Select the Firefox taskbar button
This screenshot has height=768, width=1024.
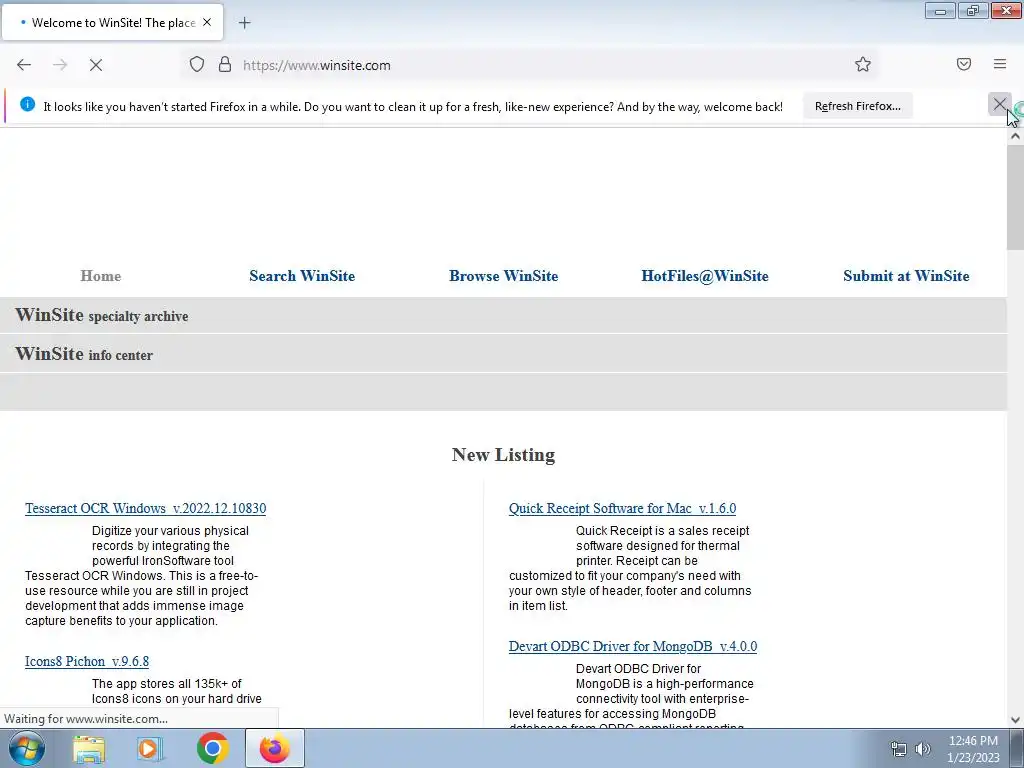coord(274,748)
